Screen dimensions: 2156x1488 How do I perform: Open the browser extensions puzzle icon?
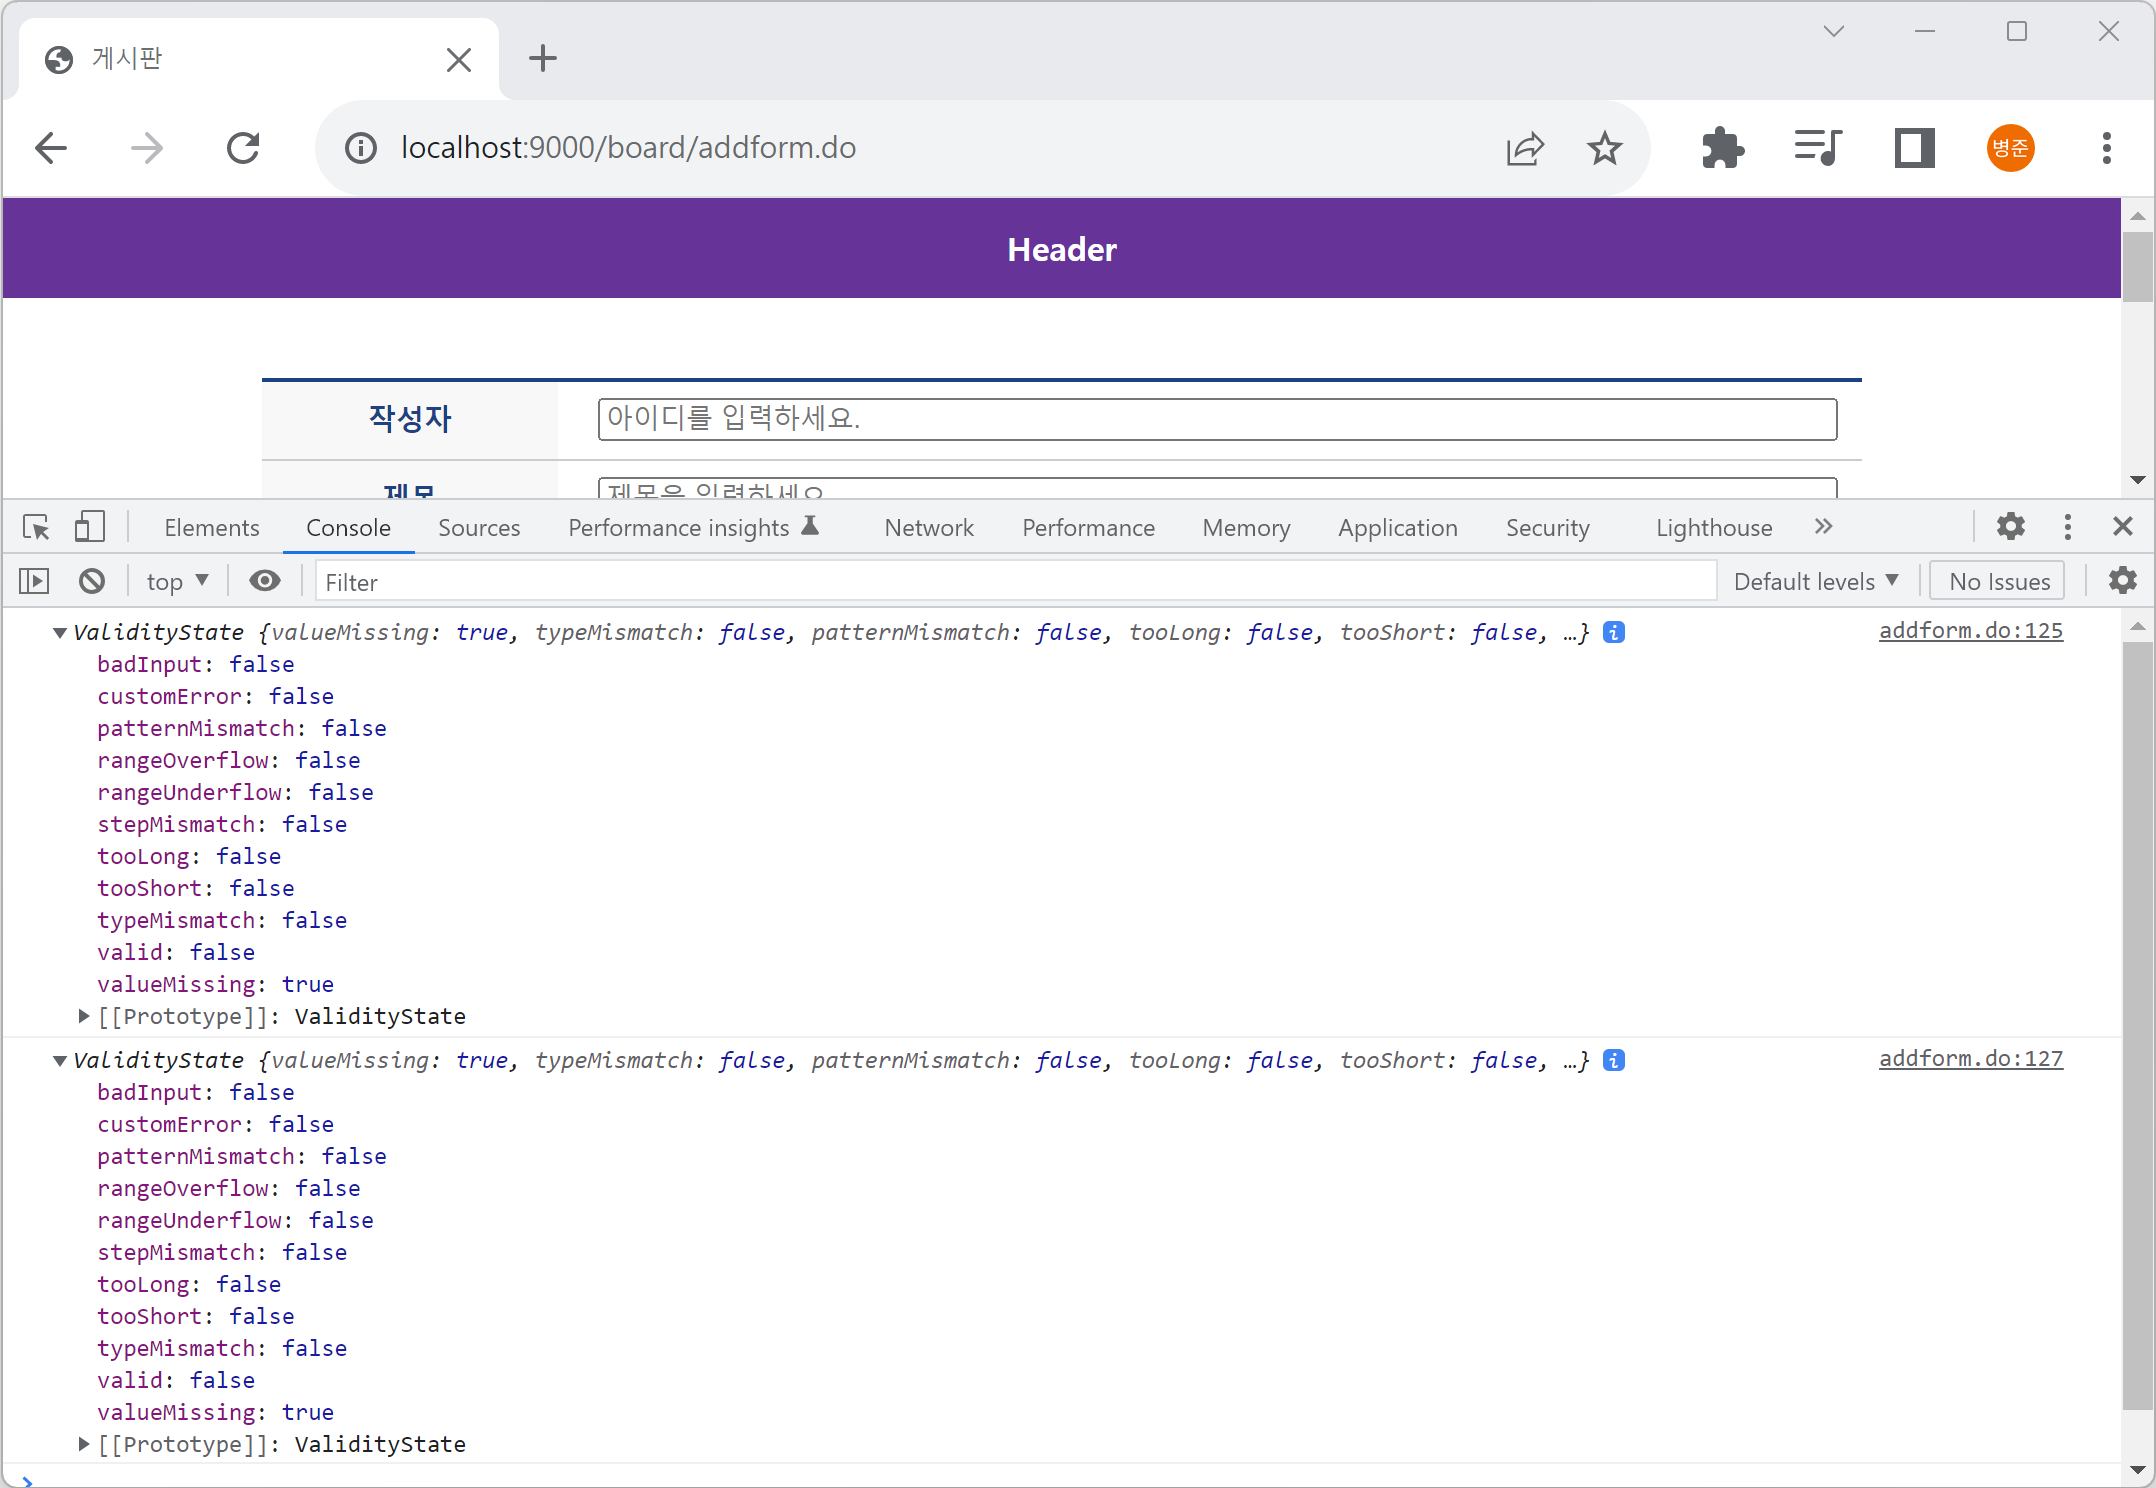pos(1722,148)
